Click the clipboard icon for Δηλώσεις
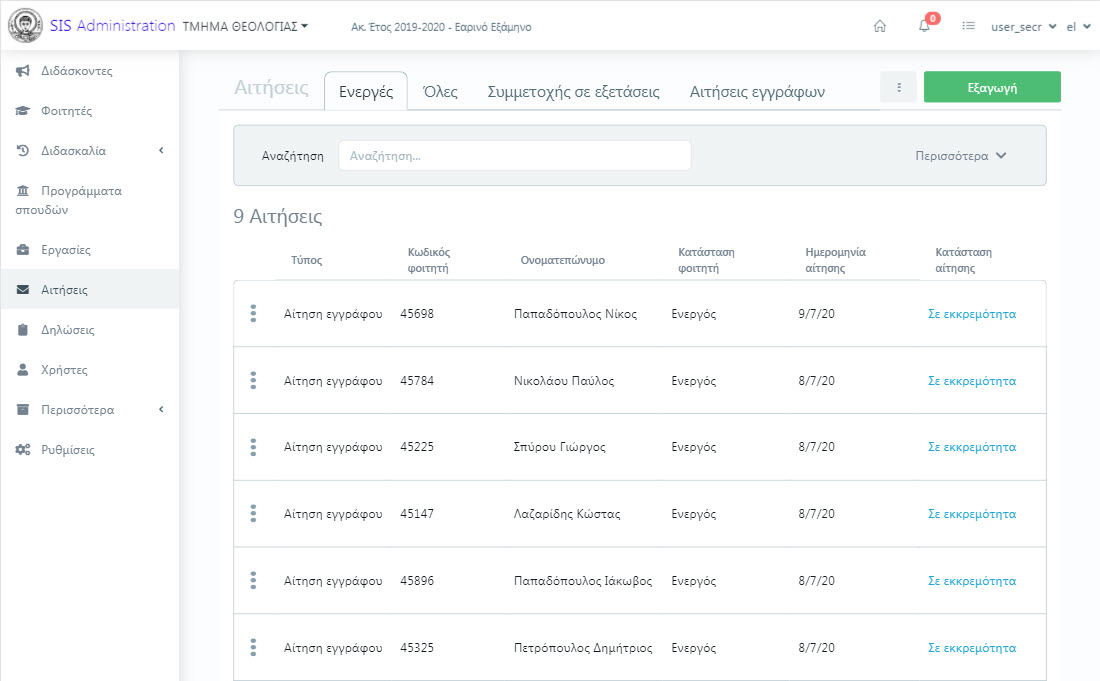 click(23, 330)
